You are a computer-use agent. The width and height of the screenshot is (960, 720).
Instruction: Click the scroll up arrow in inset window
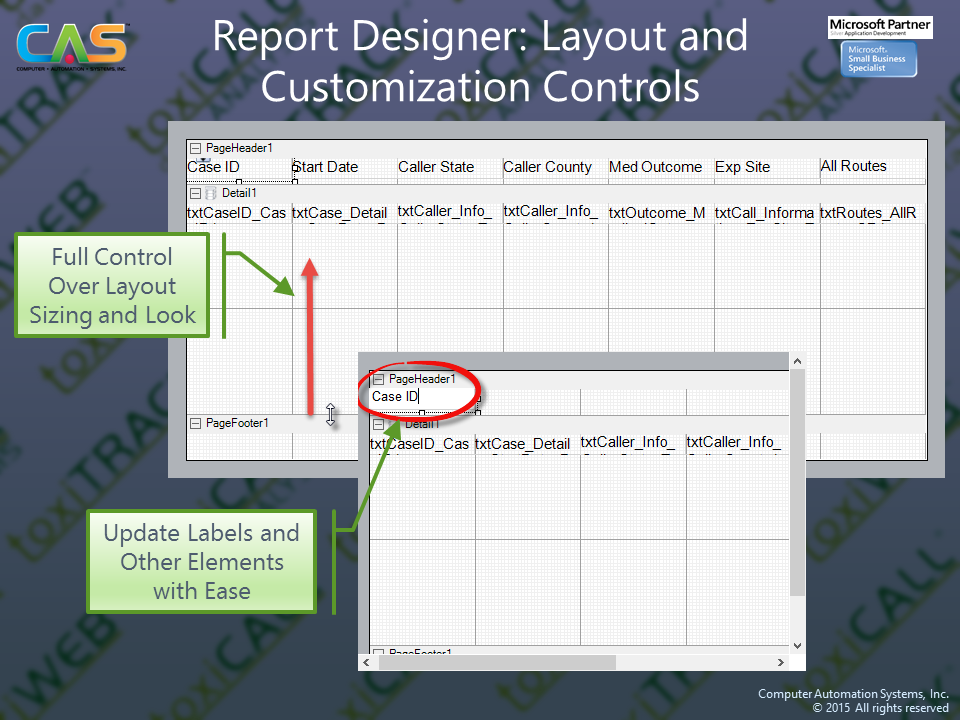(x=797, y=361)
